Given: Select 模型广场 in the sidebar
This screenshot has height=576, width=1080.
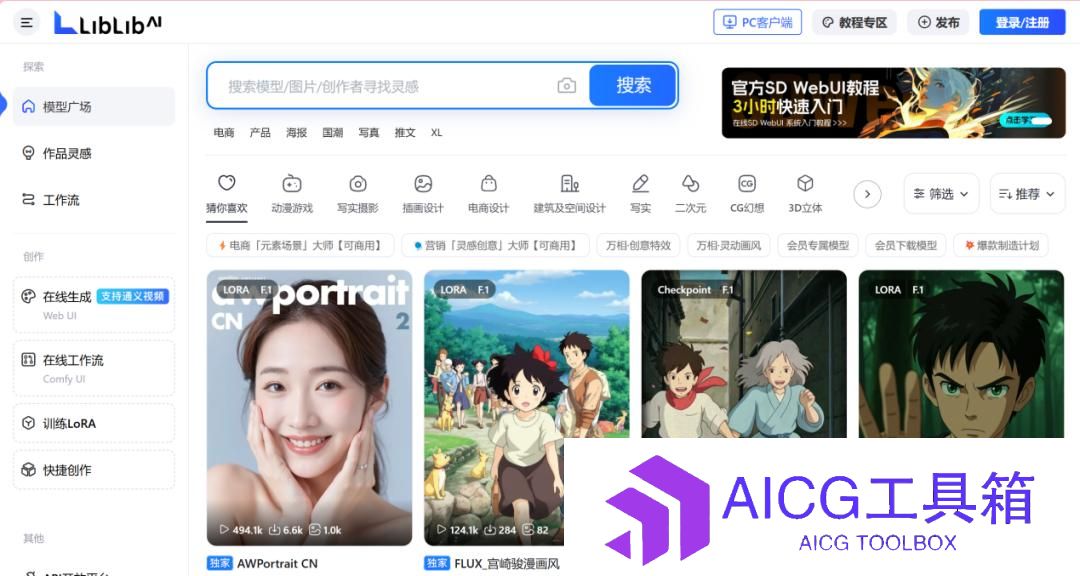Looking at the screenshot, I should point(94,107).
